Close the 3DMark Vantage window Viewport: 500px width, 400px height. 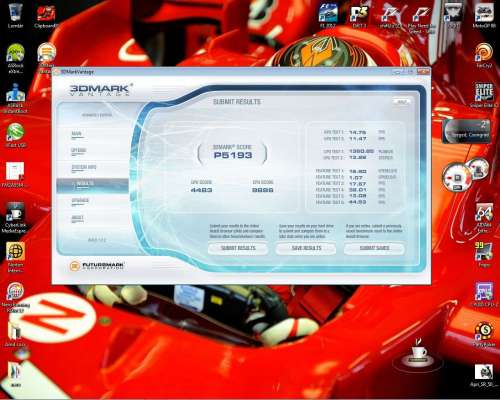pos(423,71)
